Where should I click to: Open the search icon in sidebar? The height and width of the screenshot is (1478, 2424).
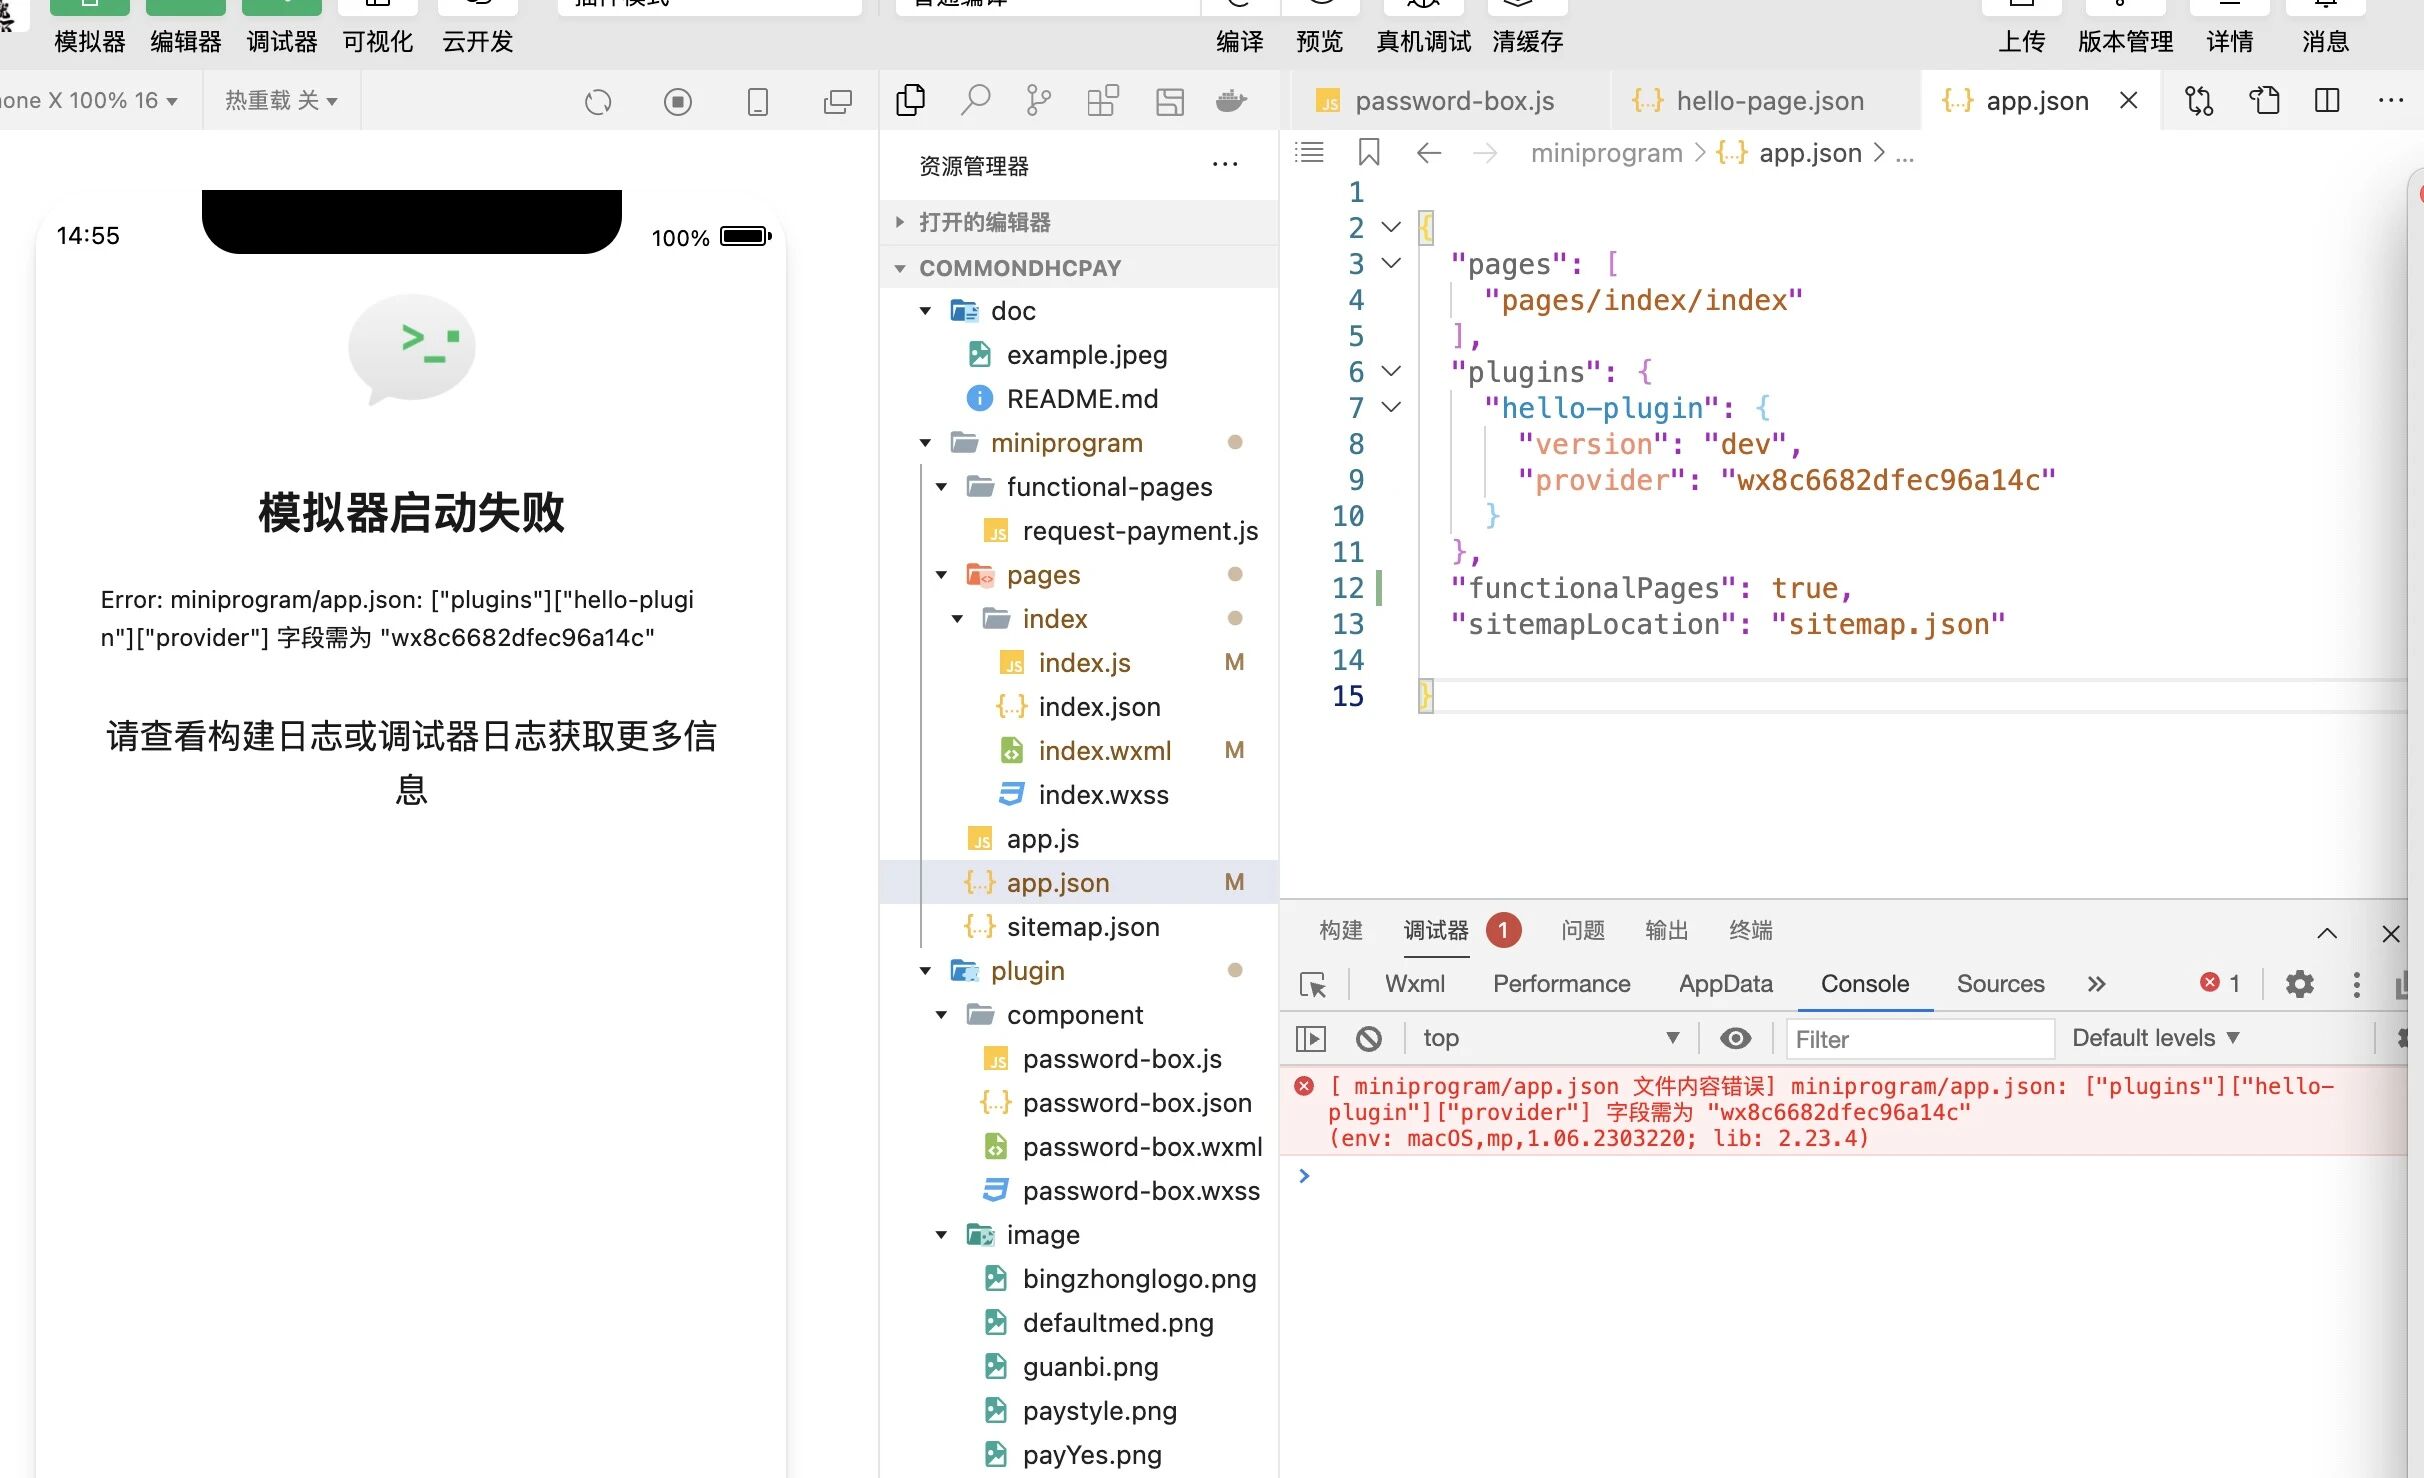(974, 101)
